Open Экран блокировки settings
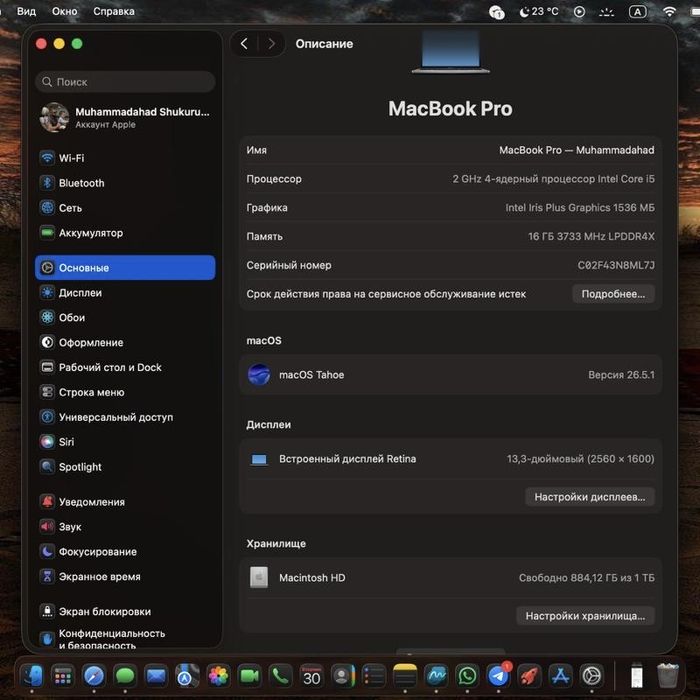700x700 pixels. [x=125, y=612]
